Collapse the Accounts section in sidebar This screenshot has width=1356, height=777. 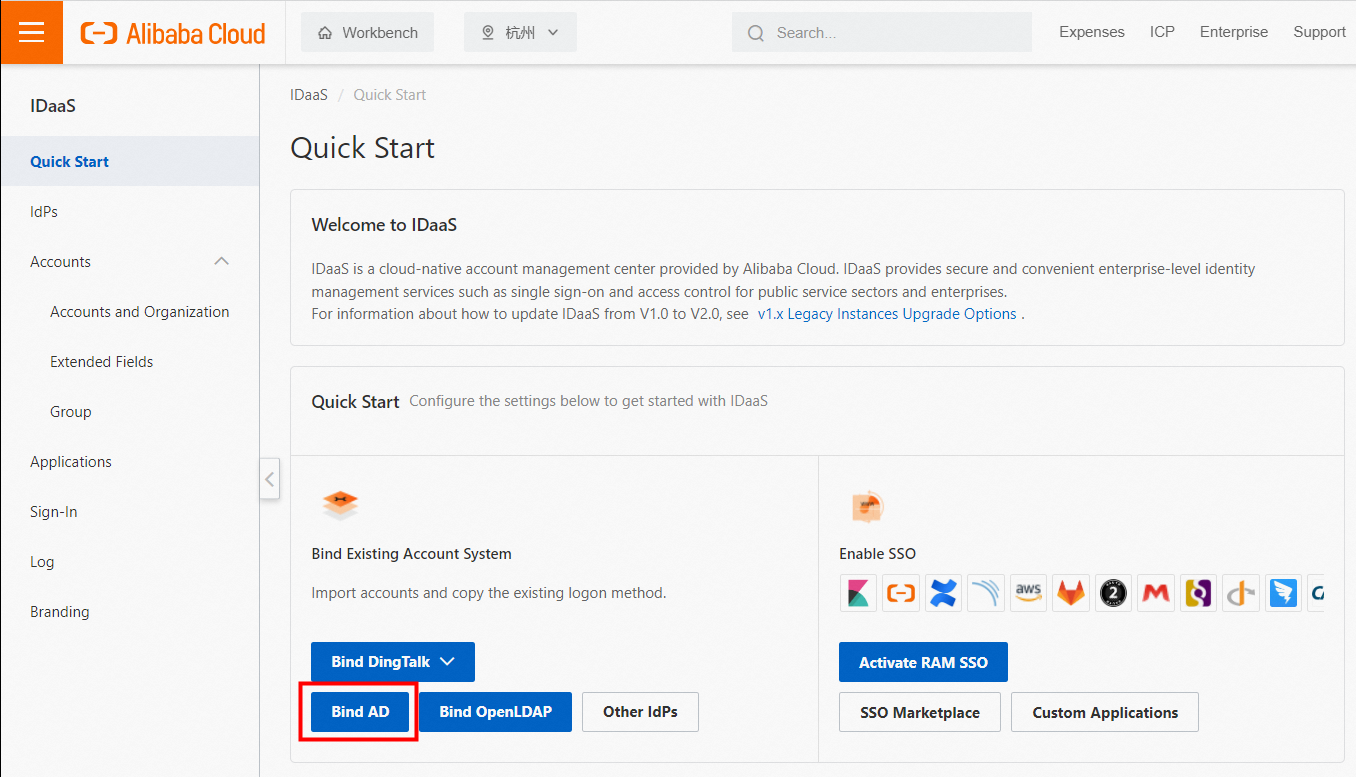(x=221, y=261)
